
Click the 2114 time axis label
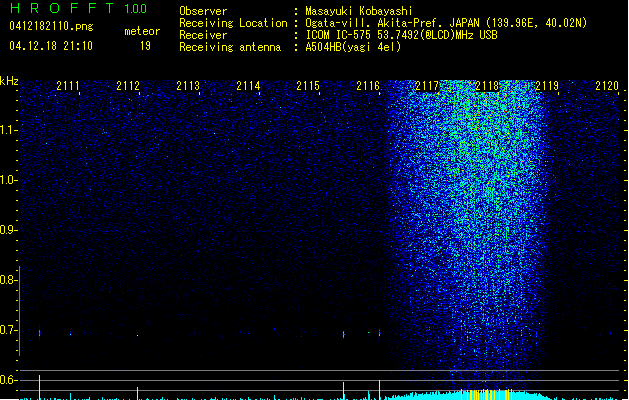pyautogui.click(x=248, y=86)
